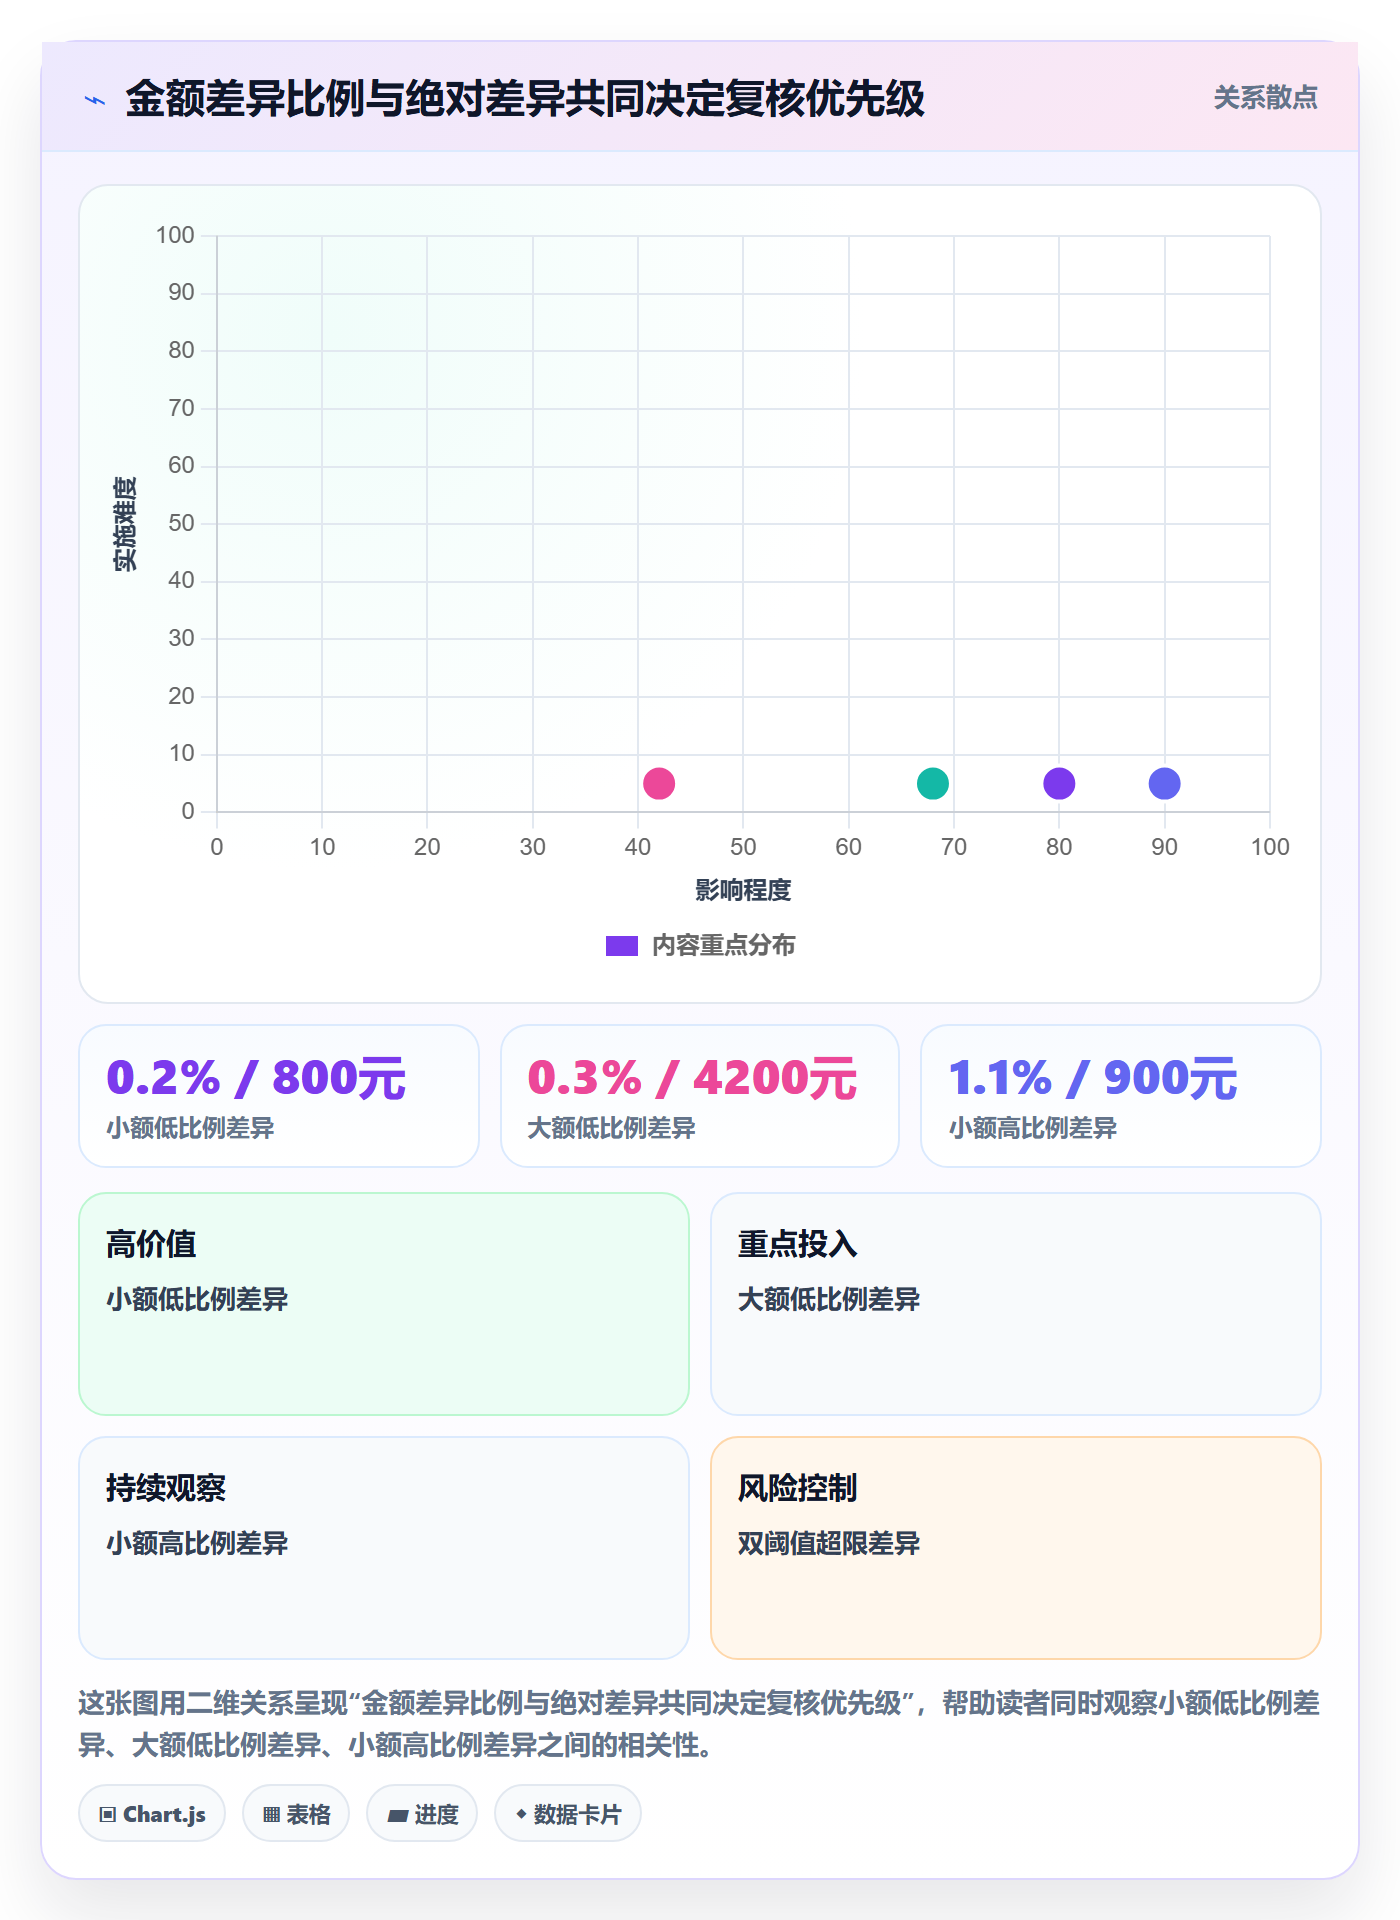Click the Chart.js chip square icon
This screenshot has height=1920, width=1400.
(x=108, y=1814)
